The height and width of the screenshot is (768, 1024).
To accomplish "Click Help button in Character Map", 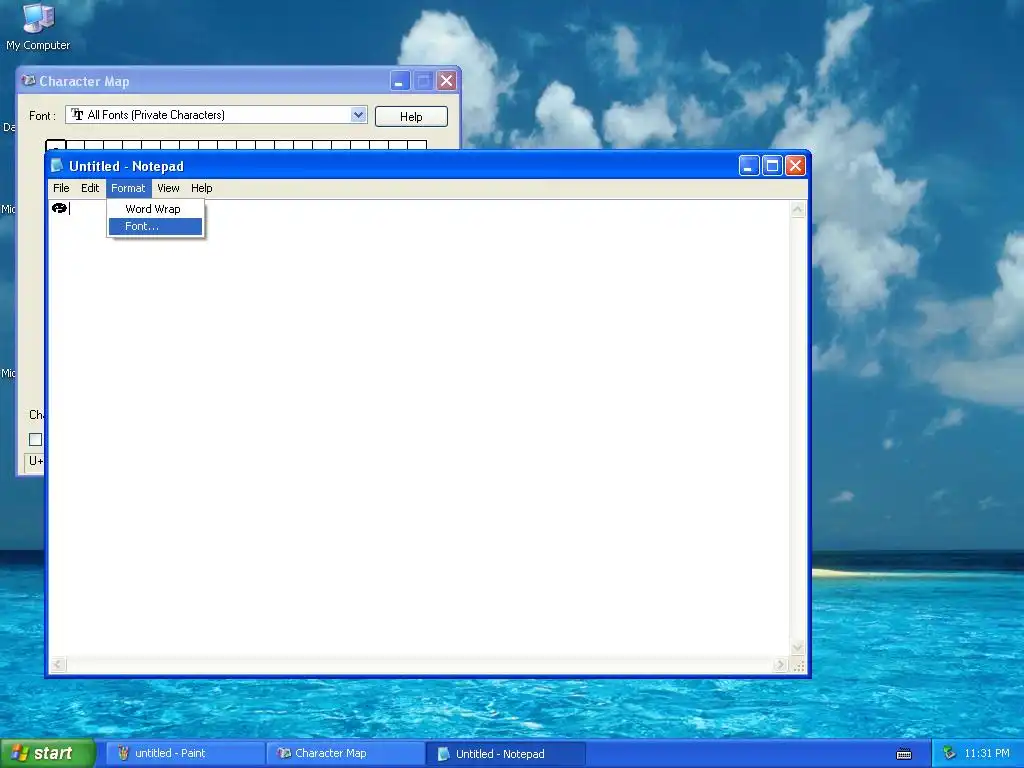I will pyautogui.click(x=411, y=116).
